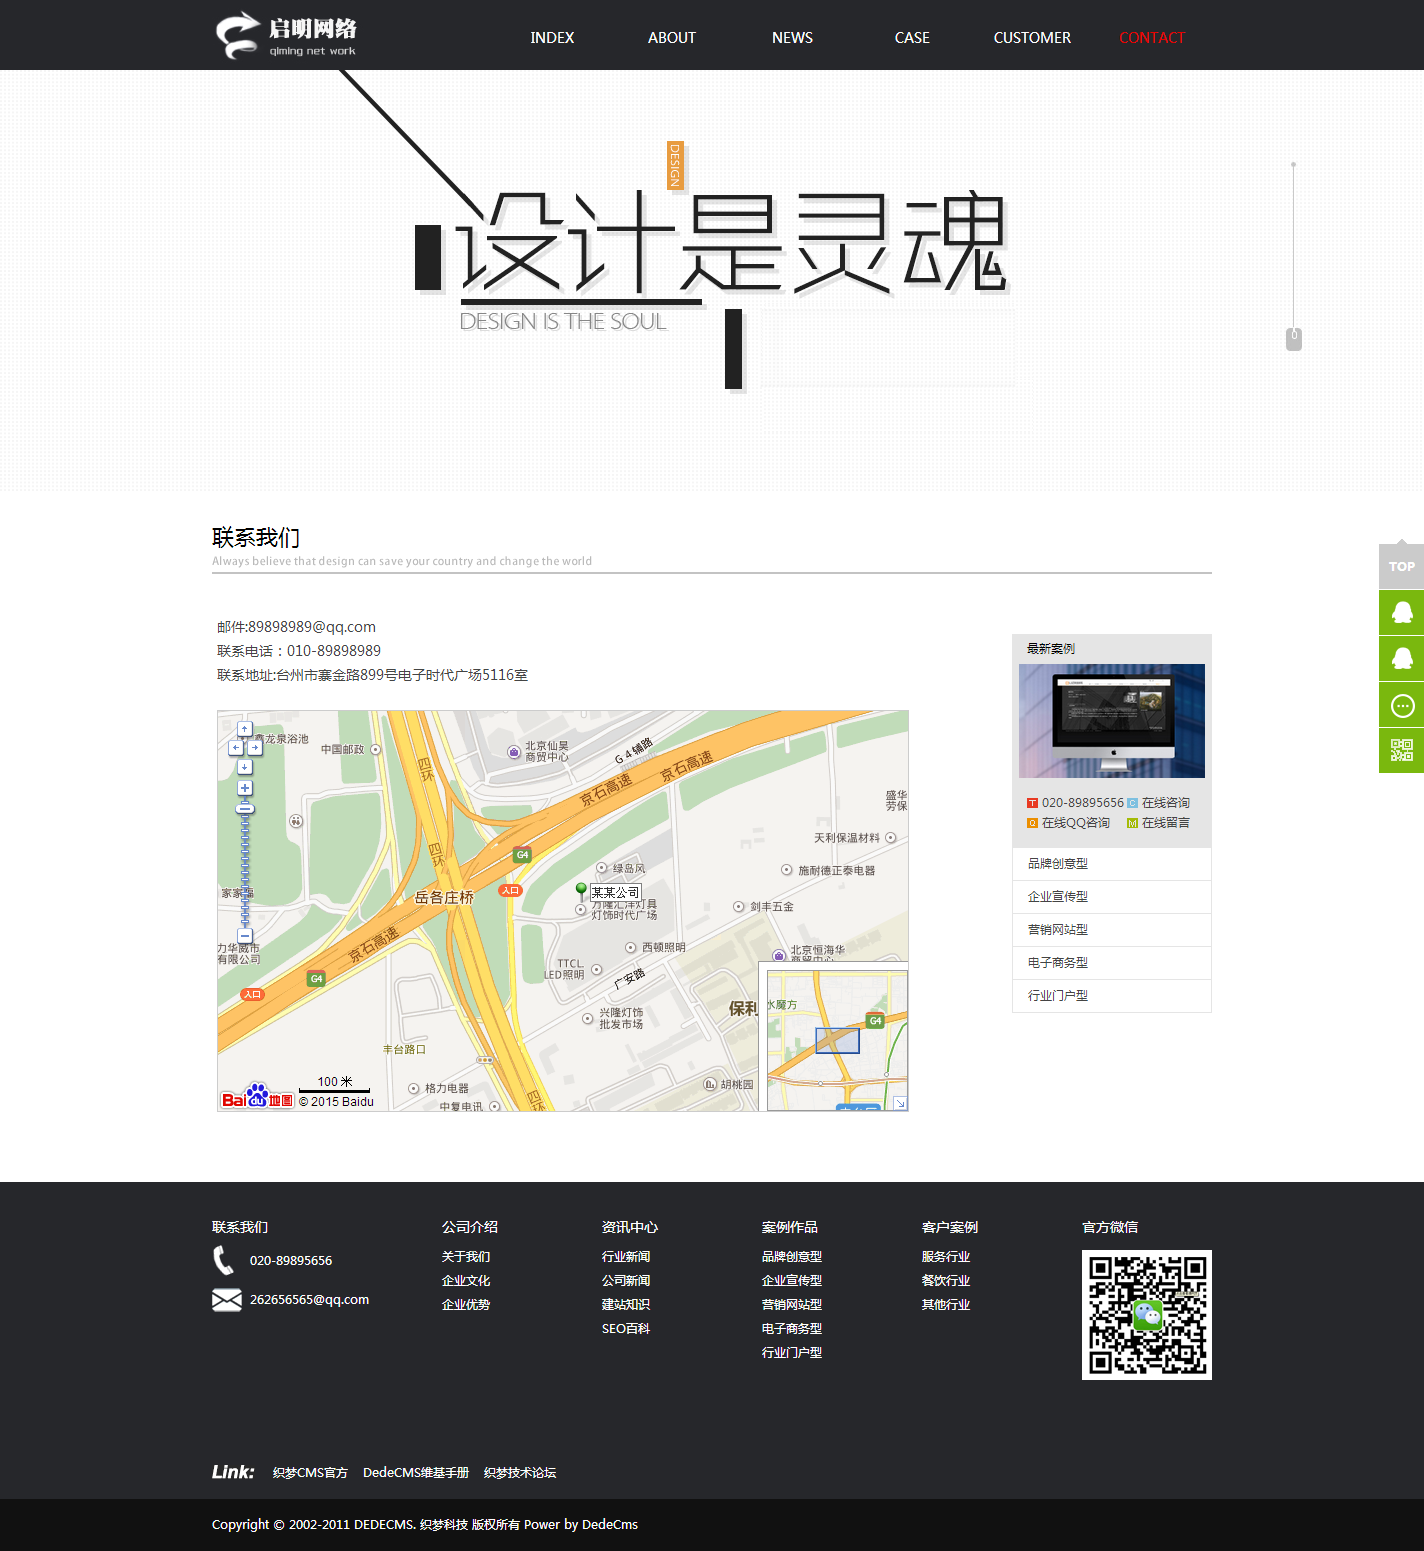Image resolution: width=1424 pixels, height=1551 pixels.
Task: Zoom in the map with plus button
Action: point(245,789)
